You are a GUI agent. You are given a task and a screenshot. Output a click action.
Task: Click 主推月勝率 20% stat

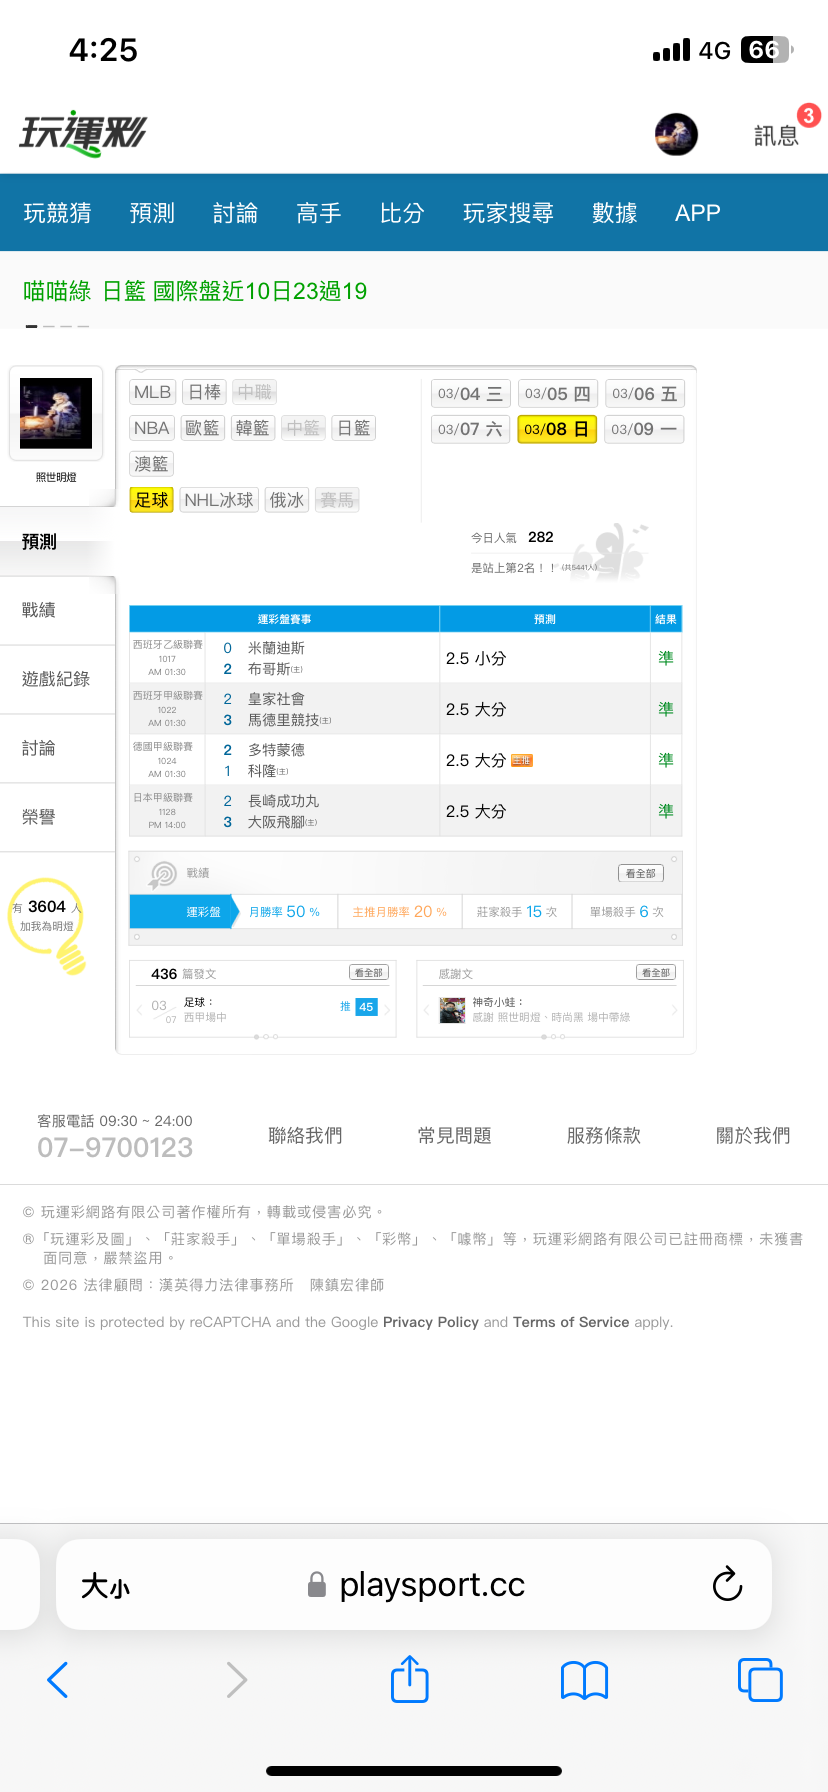point(400,911)
